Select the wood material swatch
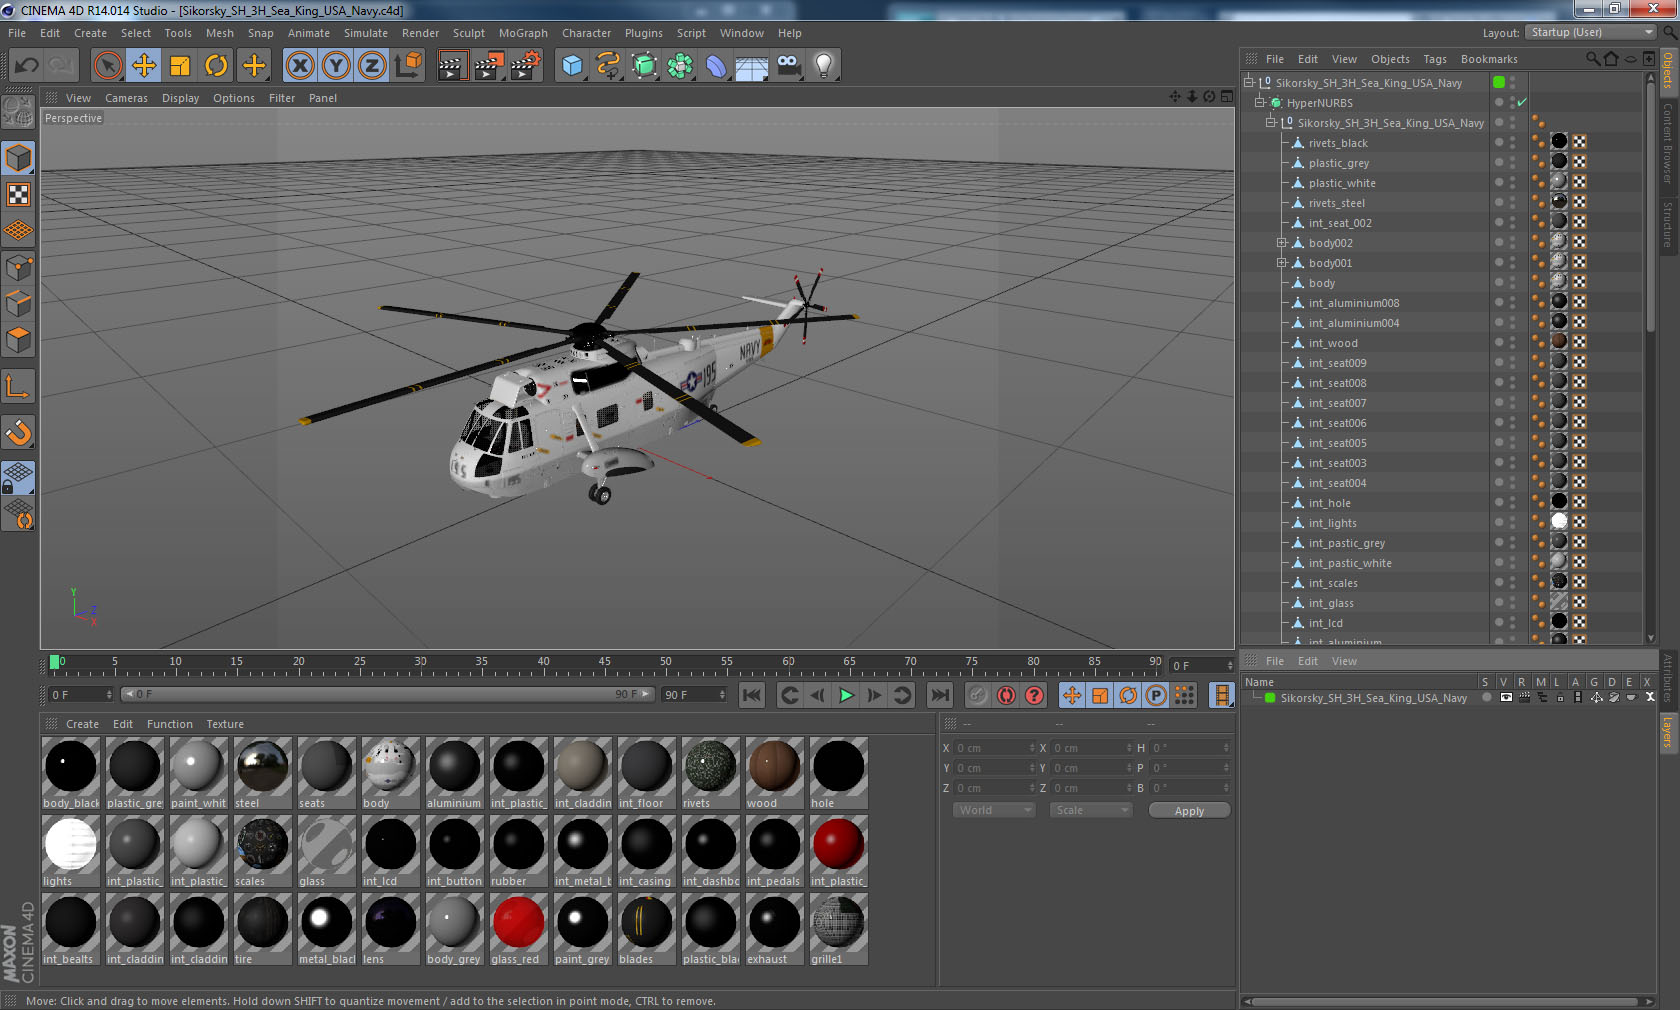 point(774,773)
